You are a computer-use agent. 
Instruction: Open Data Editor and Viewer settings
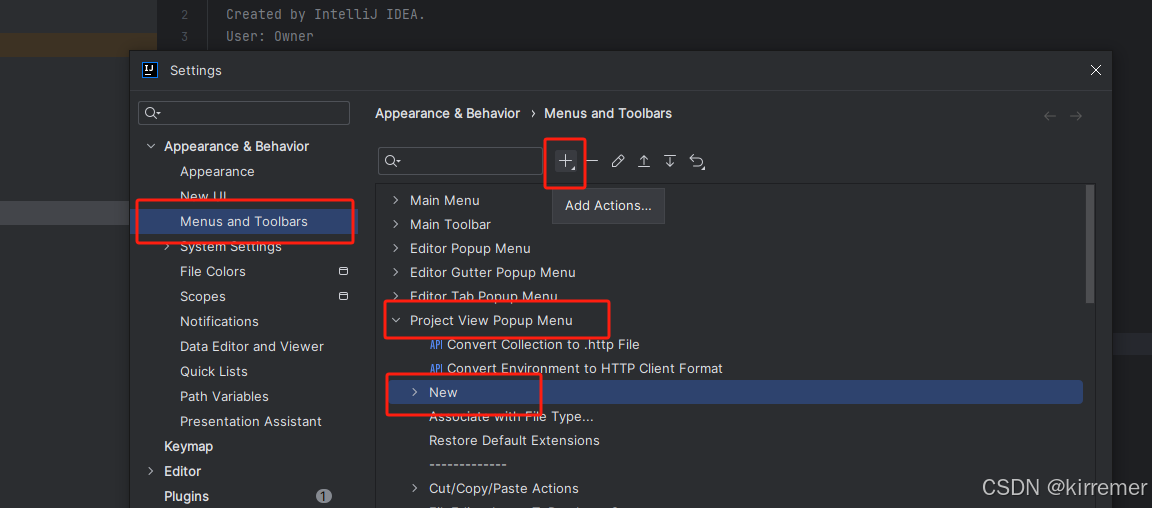point(252,346)
